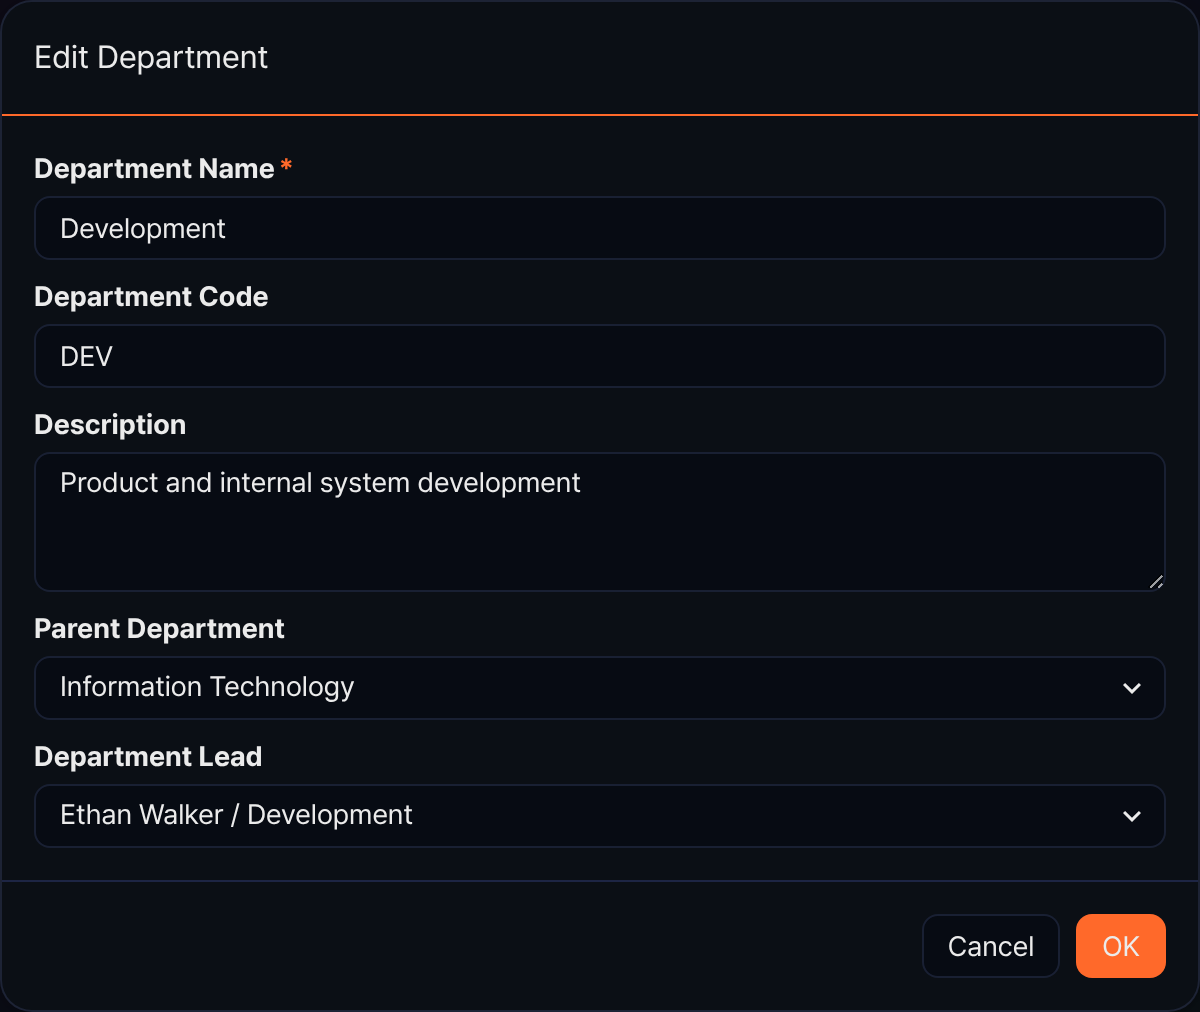Confirm changes with the OK button
This screenshot has width=1200, height=1012.
(x=1121, y=946)
